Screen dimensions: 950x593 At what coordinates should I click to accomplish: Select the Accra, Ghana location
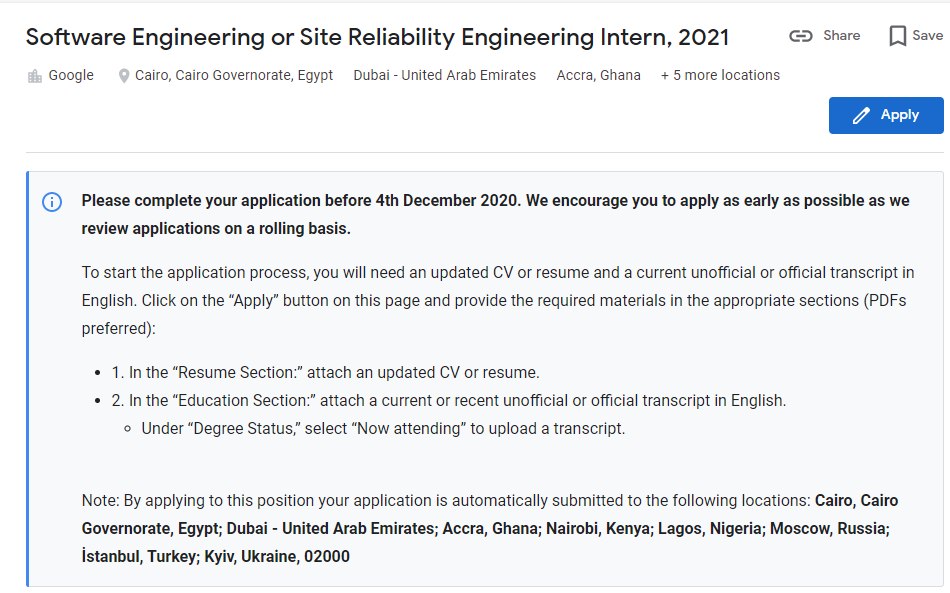pyautogui.click(x=599, y=75)
